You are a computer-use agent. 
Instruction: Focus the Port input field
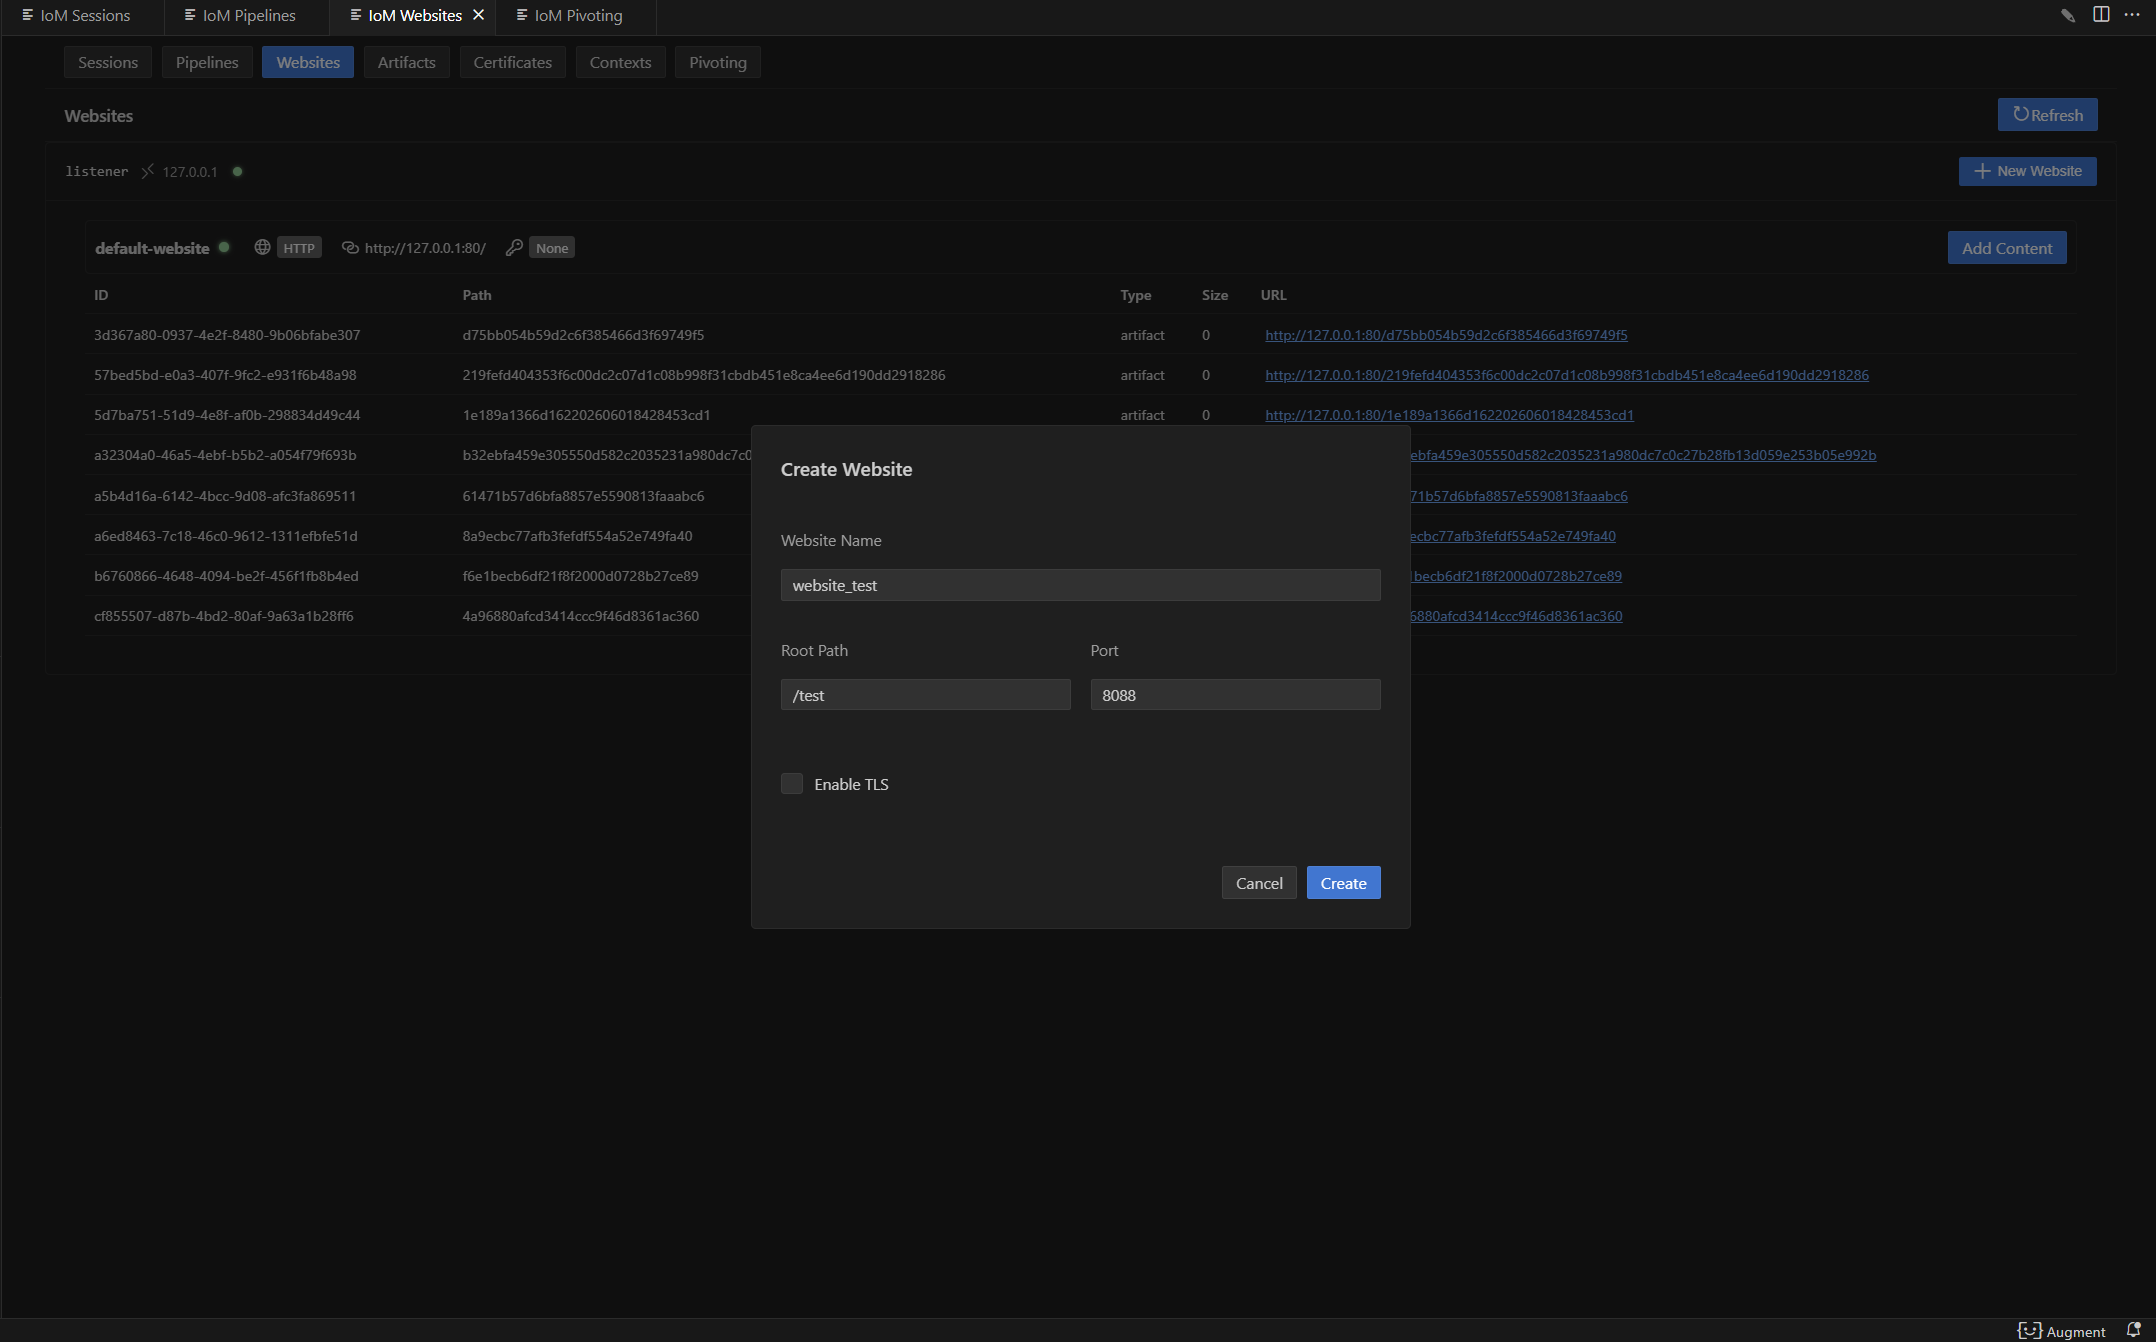pos(1236,695)
